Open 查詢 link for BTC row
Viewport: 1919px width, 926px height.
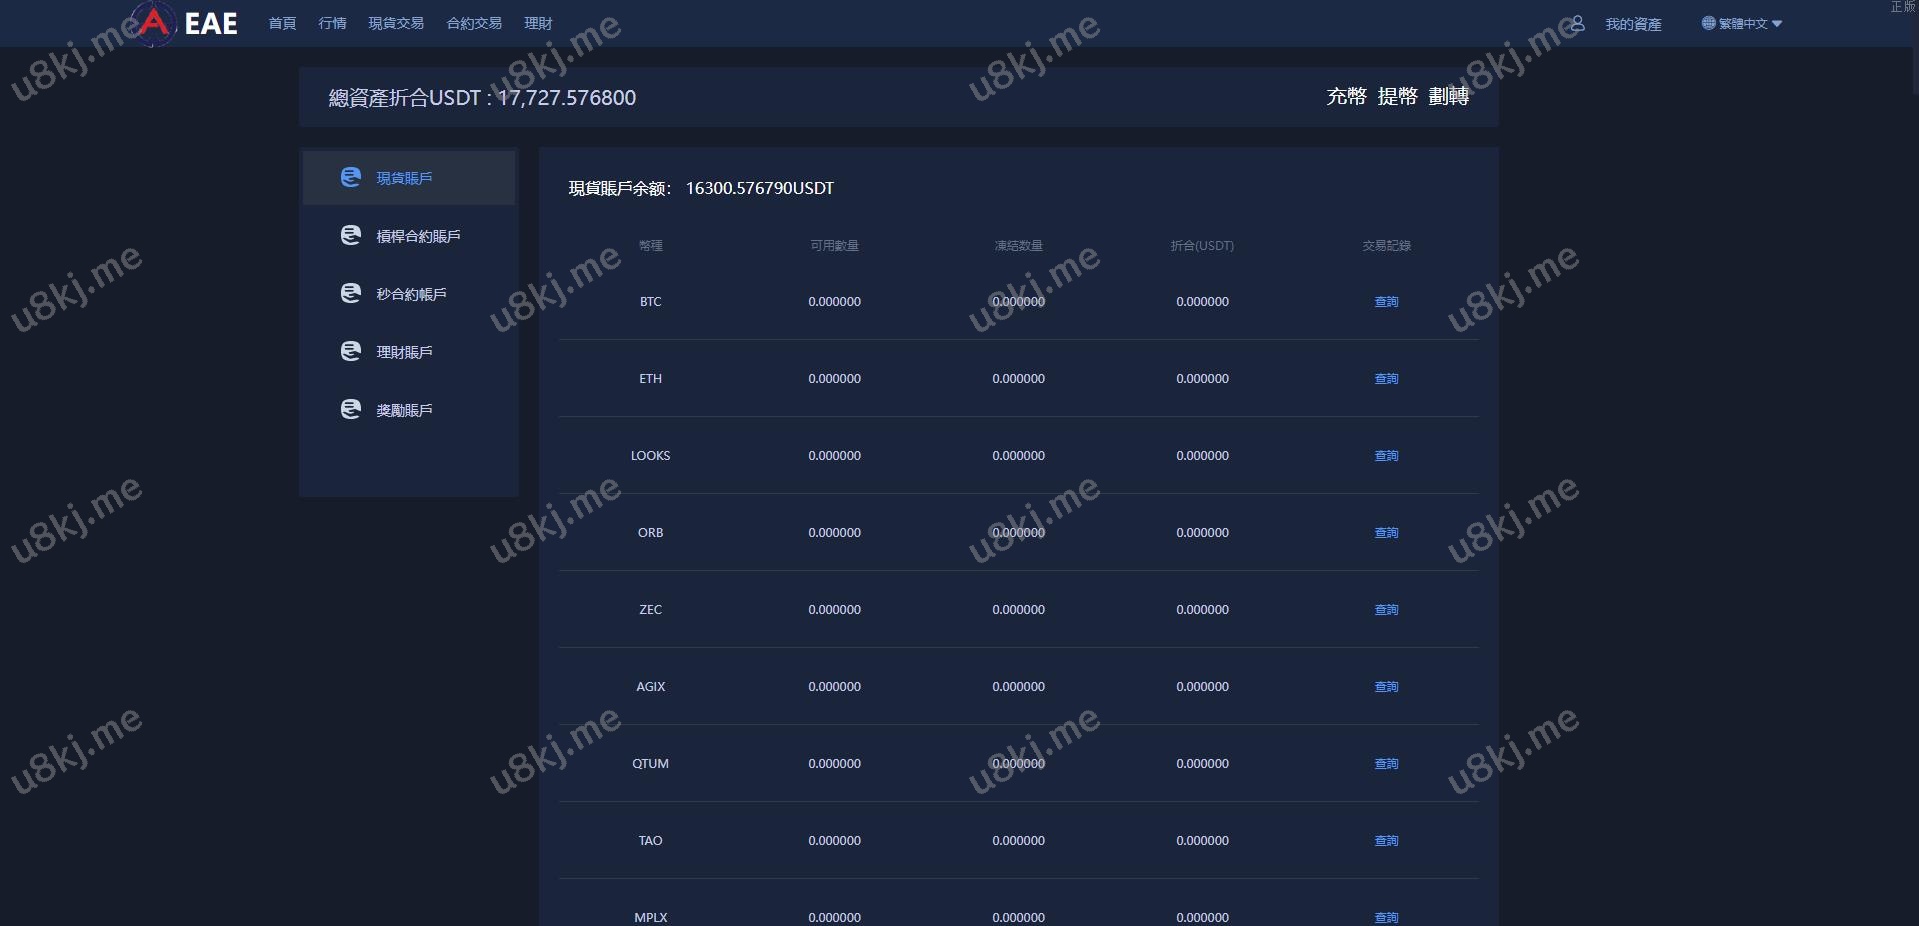[1386, 301]
